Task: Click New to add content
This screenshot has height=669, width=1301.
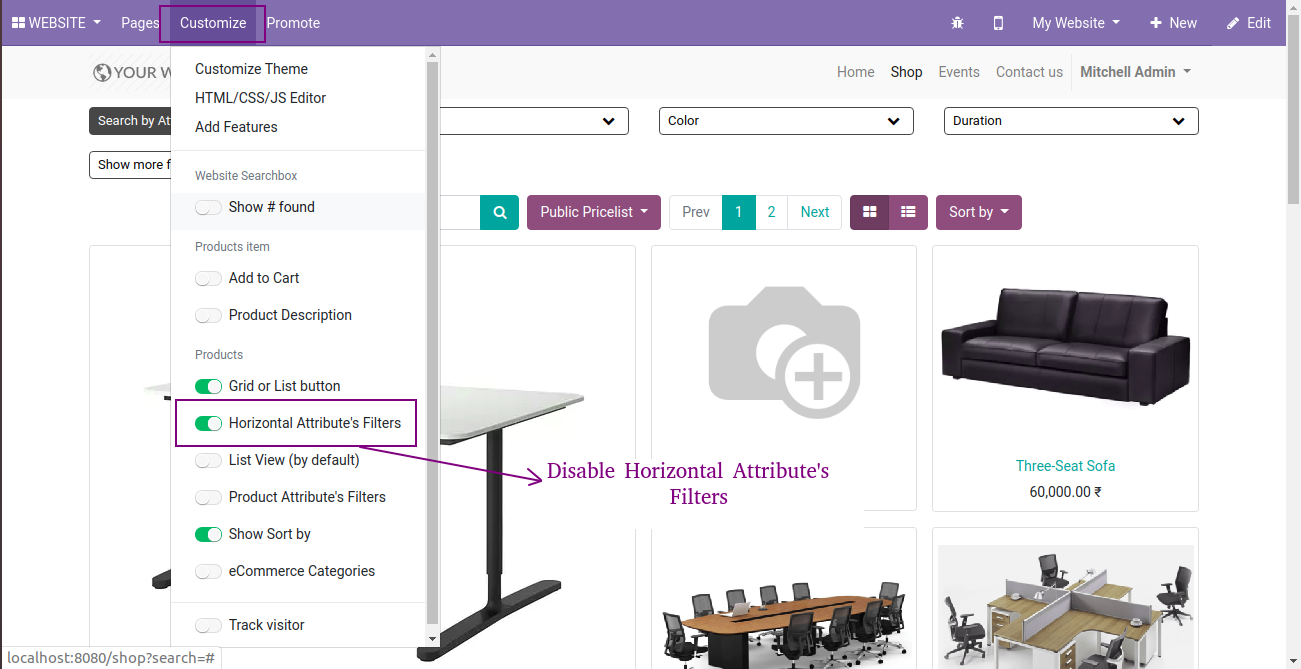Action: pos(1173,23)
